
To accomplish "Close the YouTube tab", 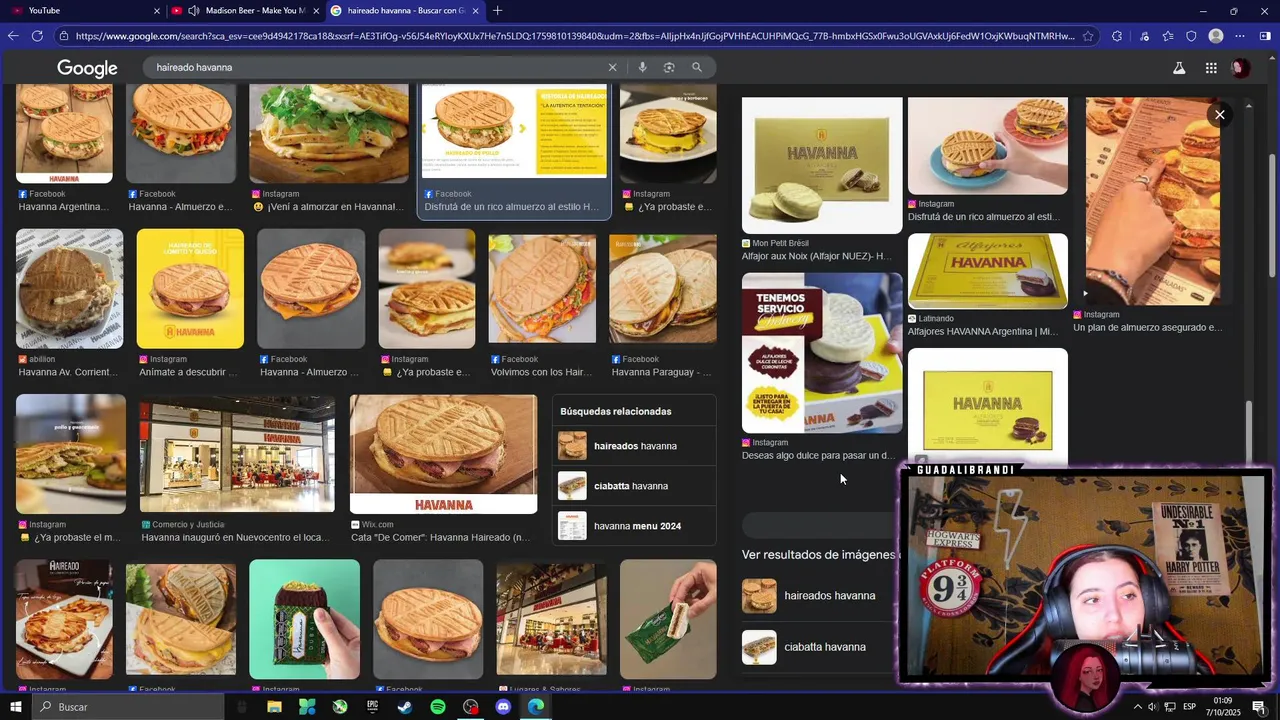I will (x=156, y=11).
